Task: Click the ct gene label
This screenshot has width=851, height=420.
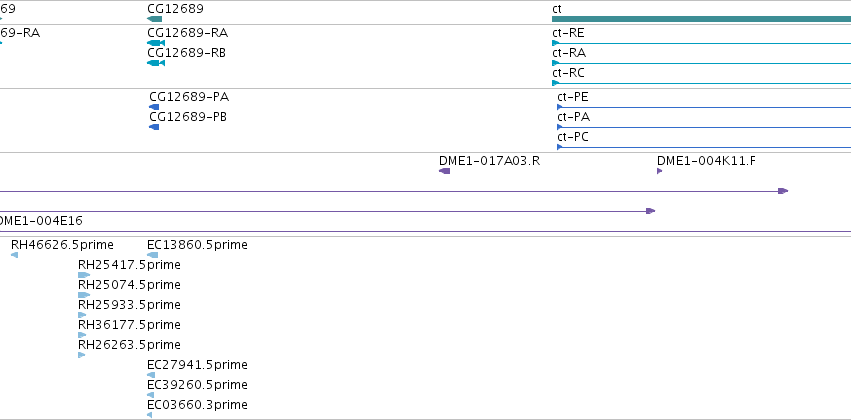Action: point(556,9)
